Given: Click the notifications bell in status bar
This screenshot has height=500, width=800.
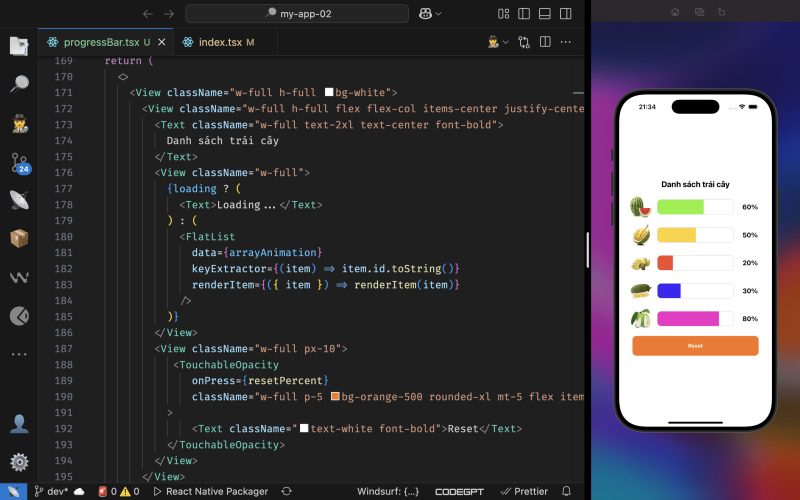Looking at the screenshot, I should coord(566,491).
